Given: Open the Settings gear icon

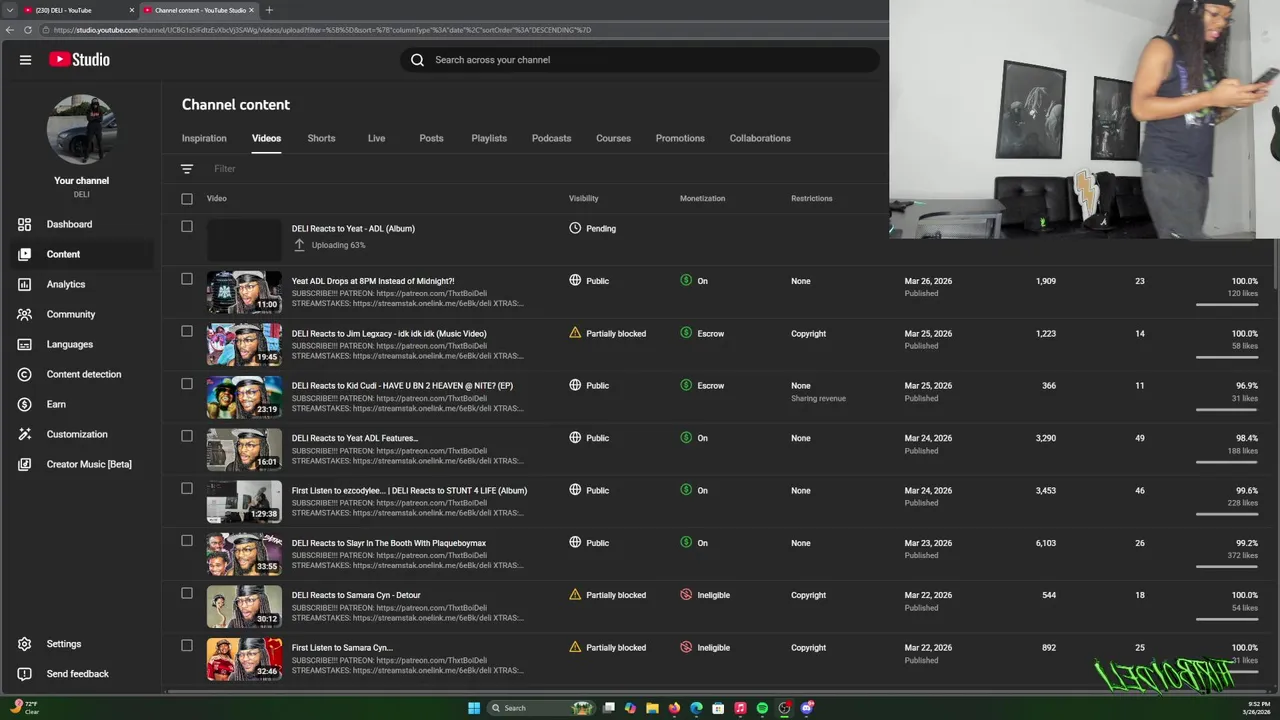Looking at the screenshot, I should coord(25,644).
